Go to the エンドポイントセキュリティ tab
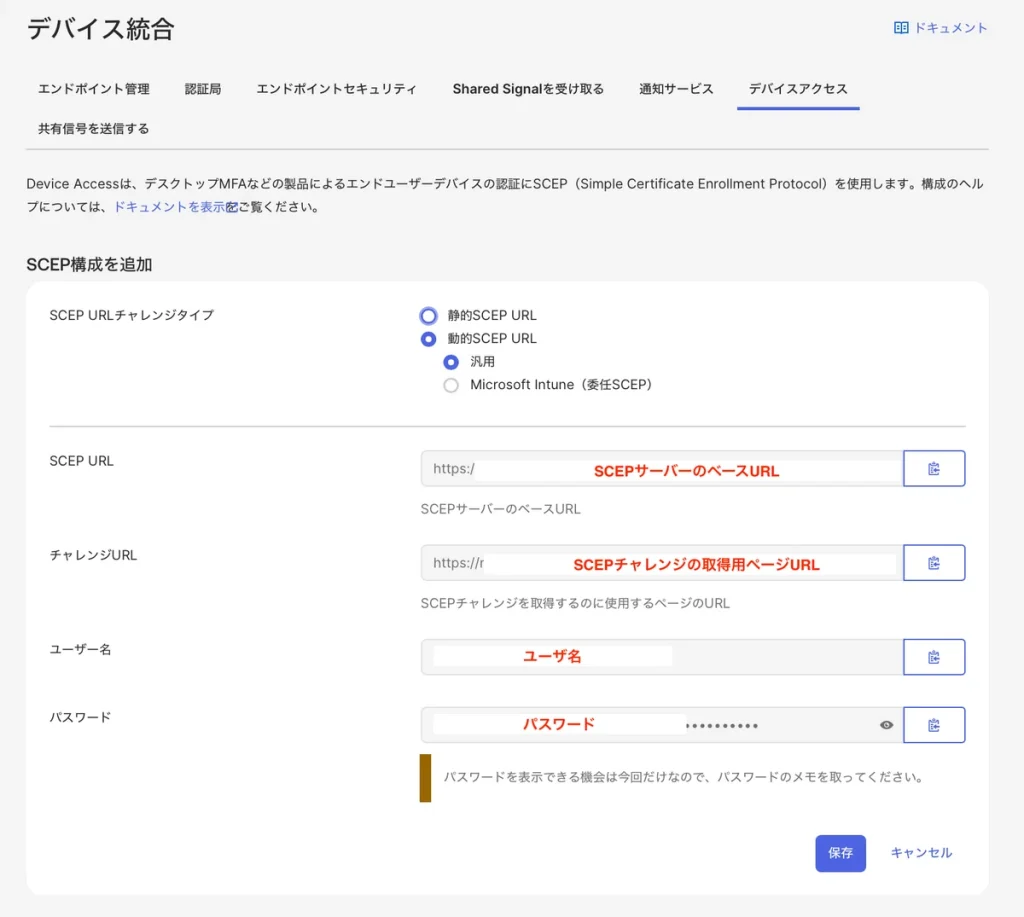The width and height of the screenshot is (1024, 917). click(336, 89)
